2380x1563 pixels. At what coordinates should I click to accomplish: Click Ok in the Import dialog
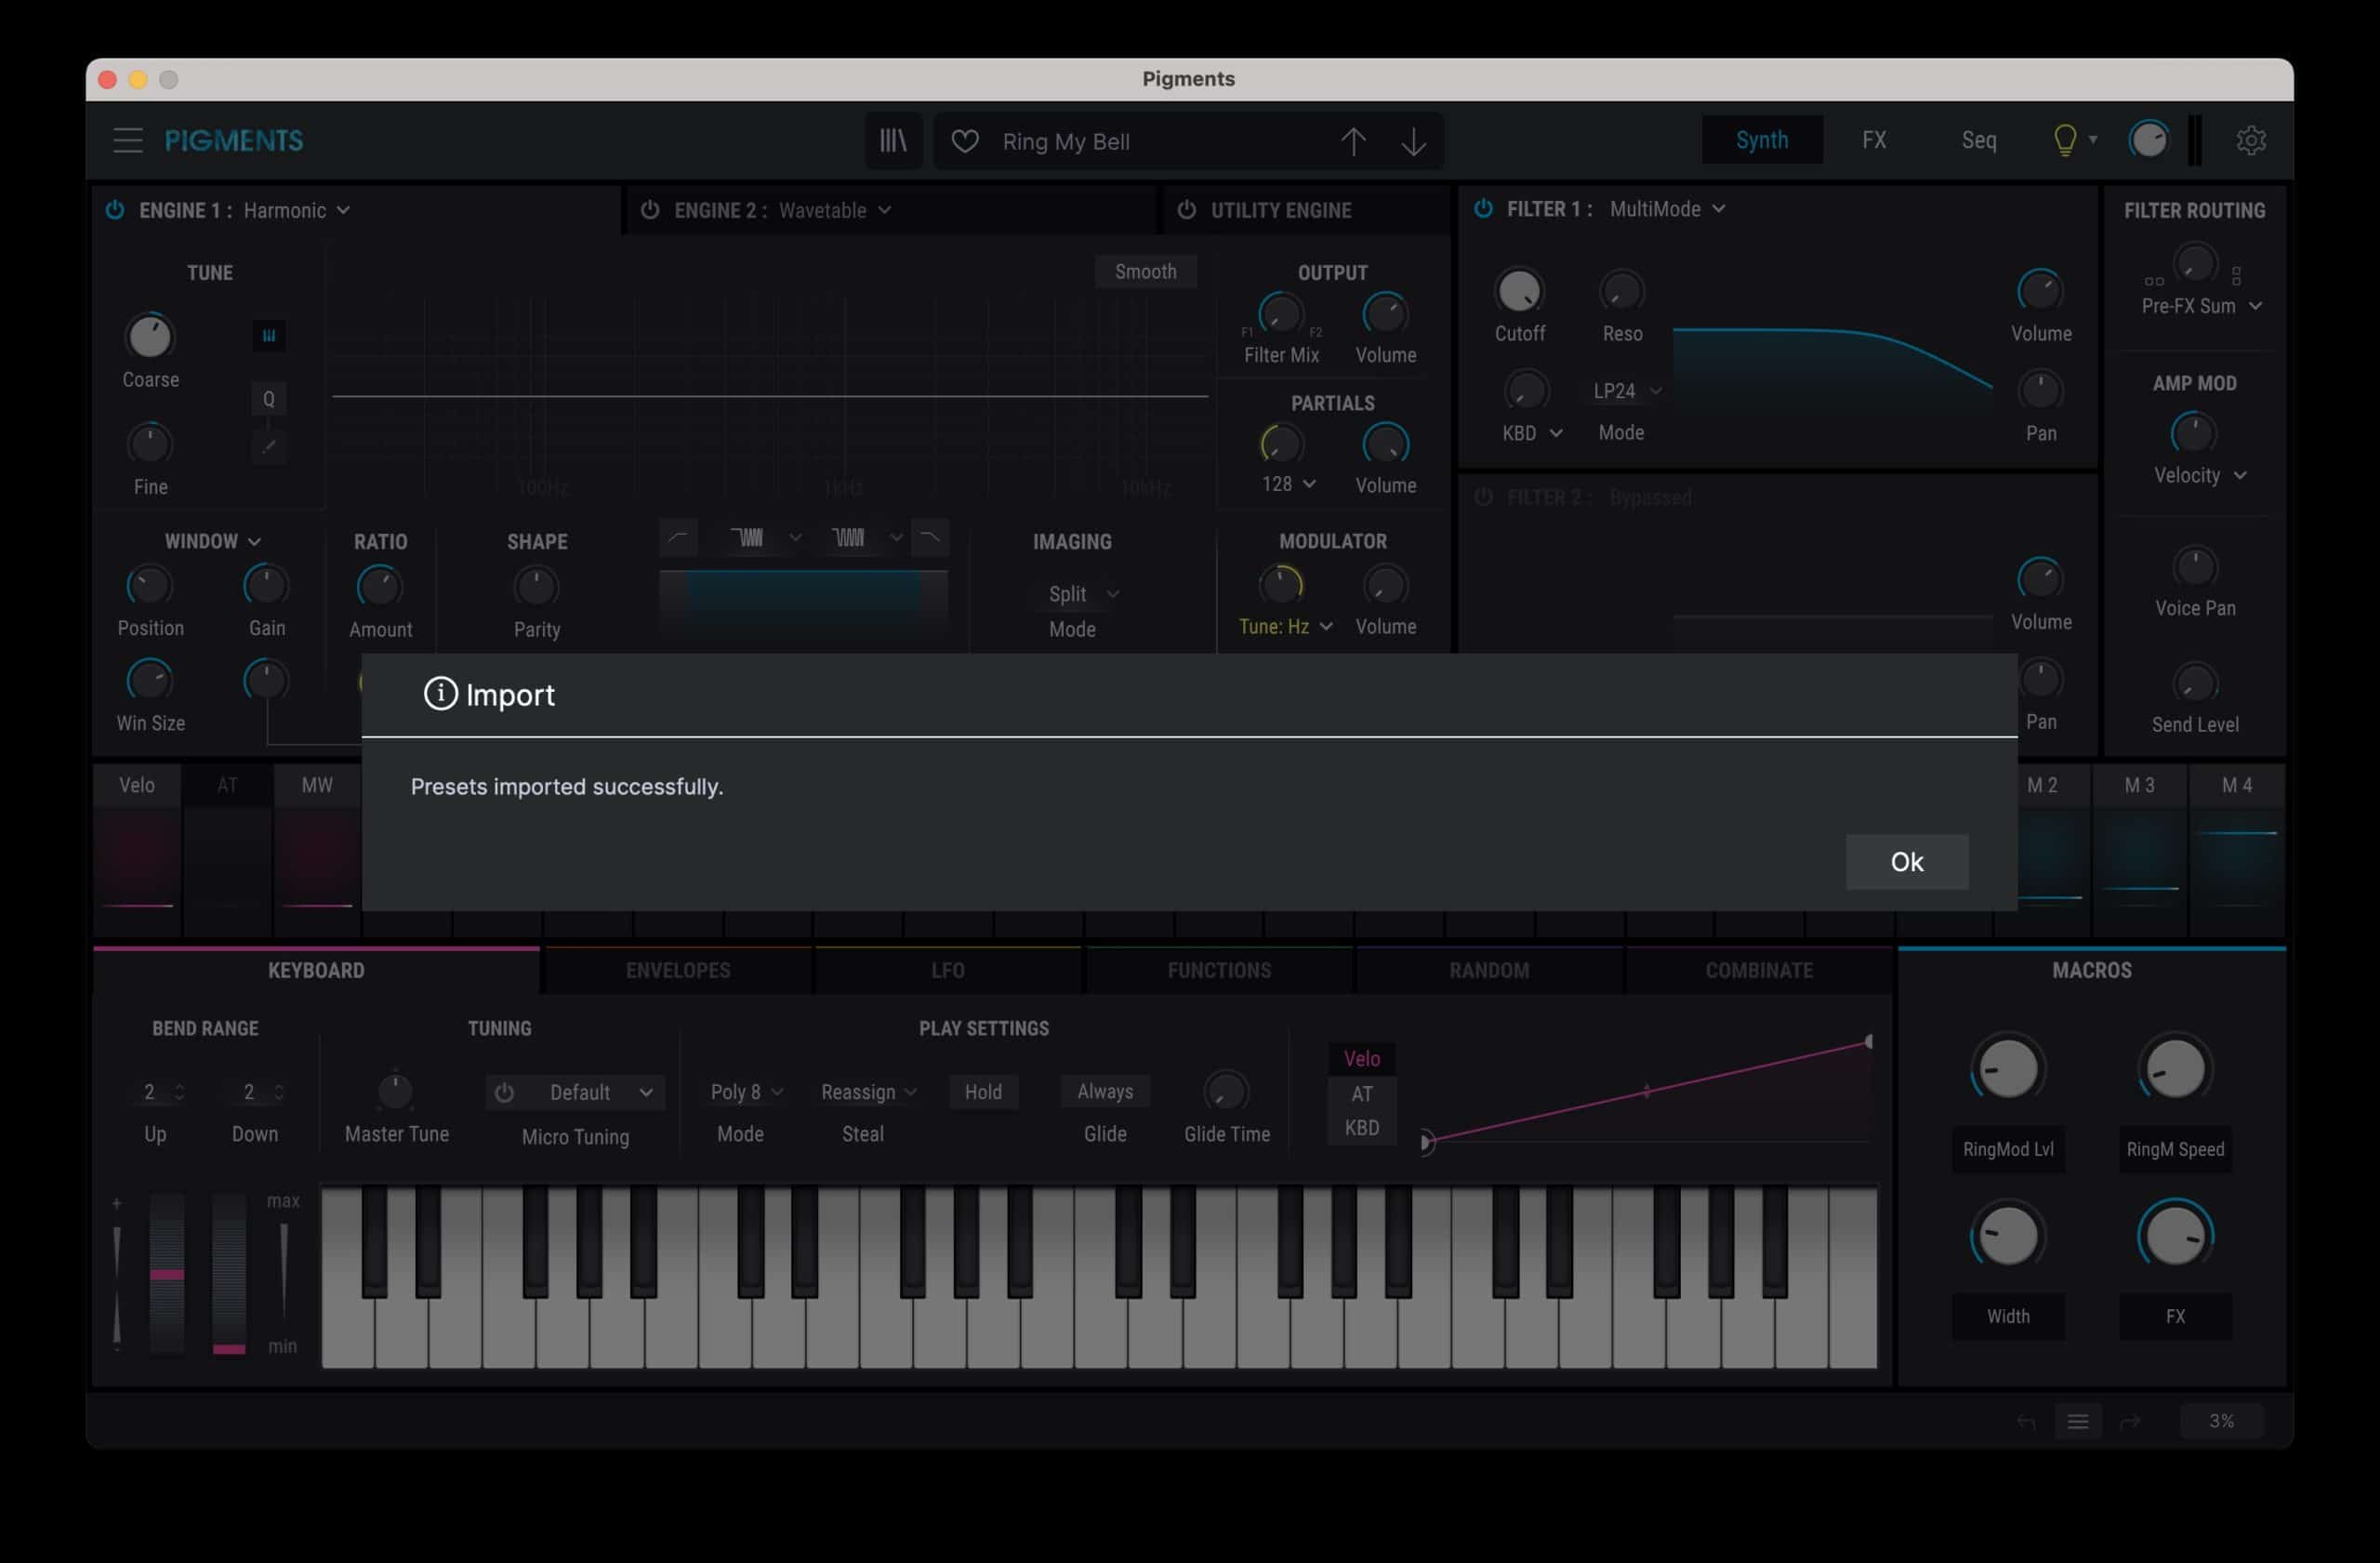pos(1906,862)
